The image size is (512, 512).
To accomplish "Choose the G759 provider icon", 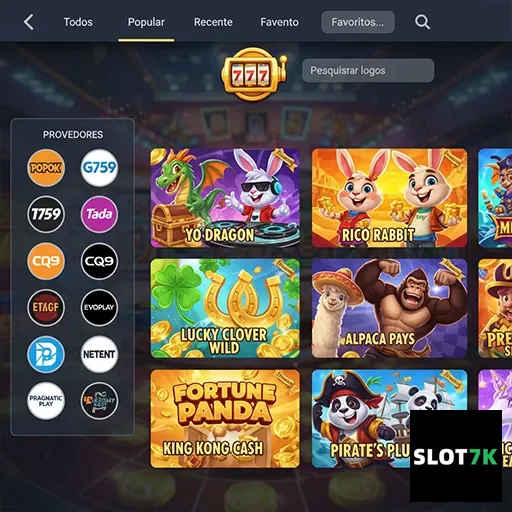I will (99, 168).
